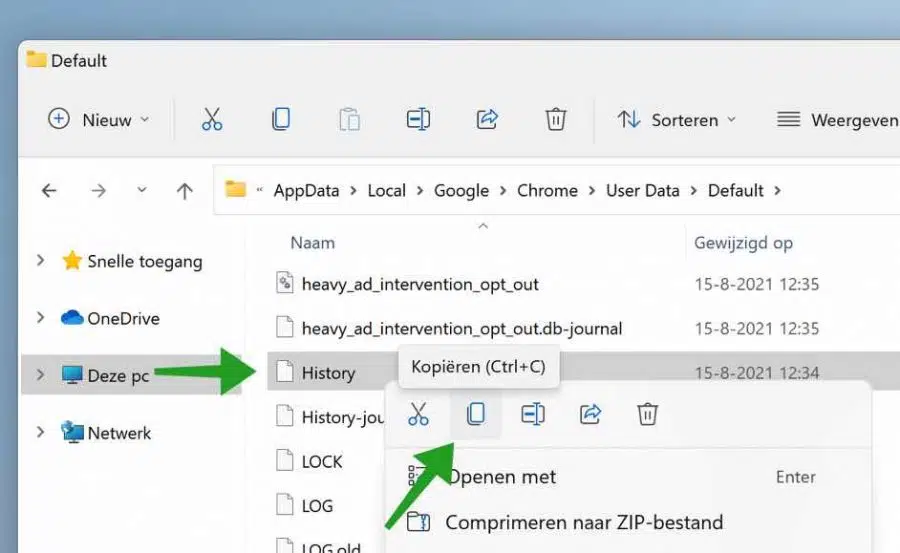Image resolution: width=900 pixels, height=553 pixels.
Task: Click the History-journal file icon
Action: click(x=285, y=416)
